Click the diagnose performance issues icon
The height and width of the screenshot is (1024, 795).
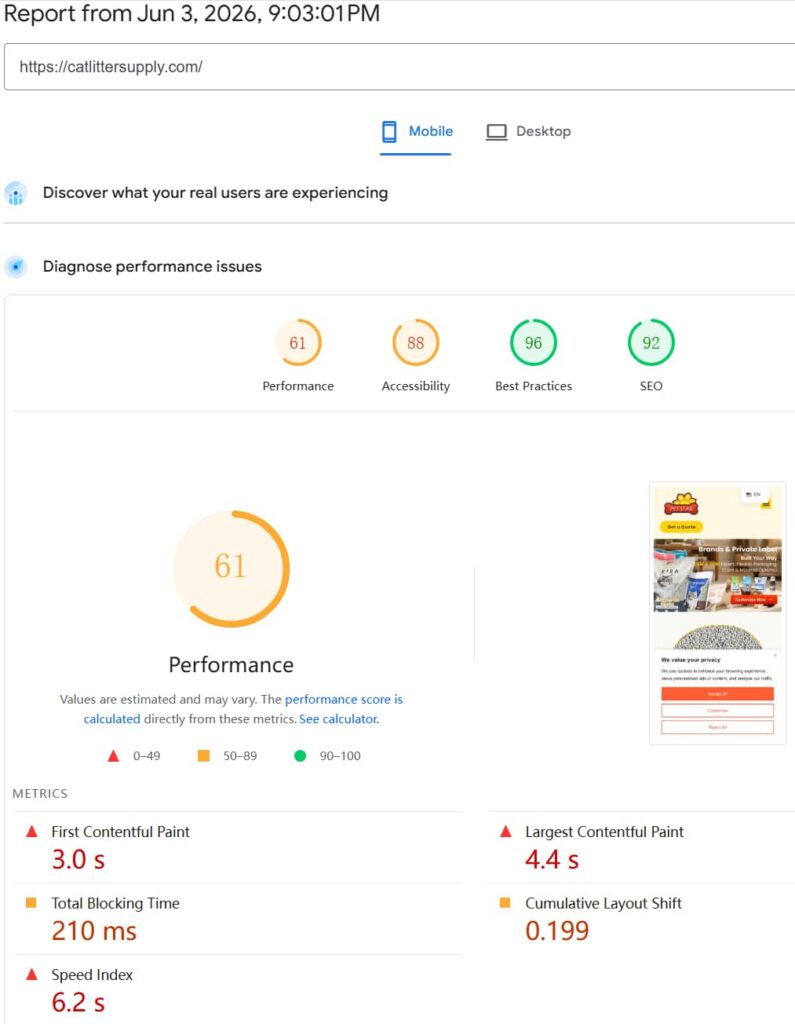16,266
